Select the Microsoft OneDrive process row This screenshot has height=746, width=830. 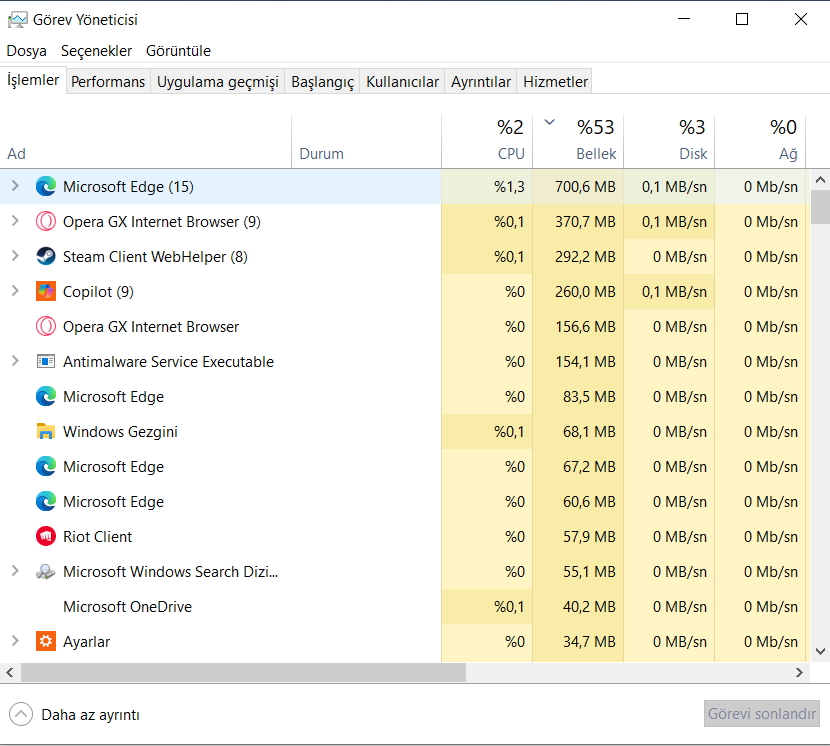[x=405, y=606]
